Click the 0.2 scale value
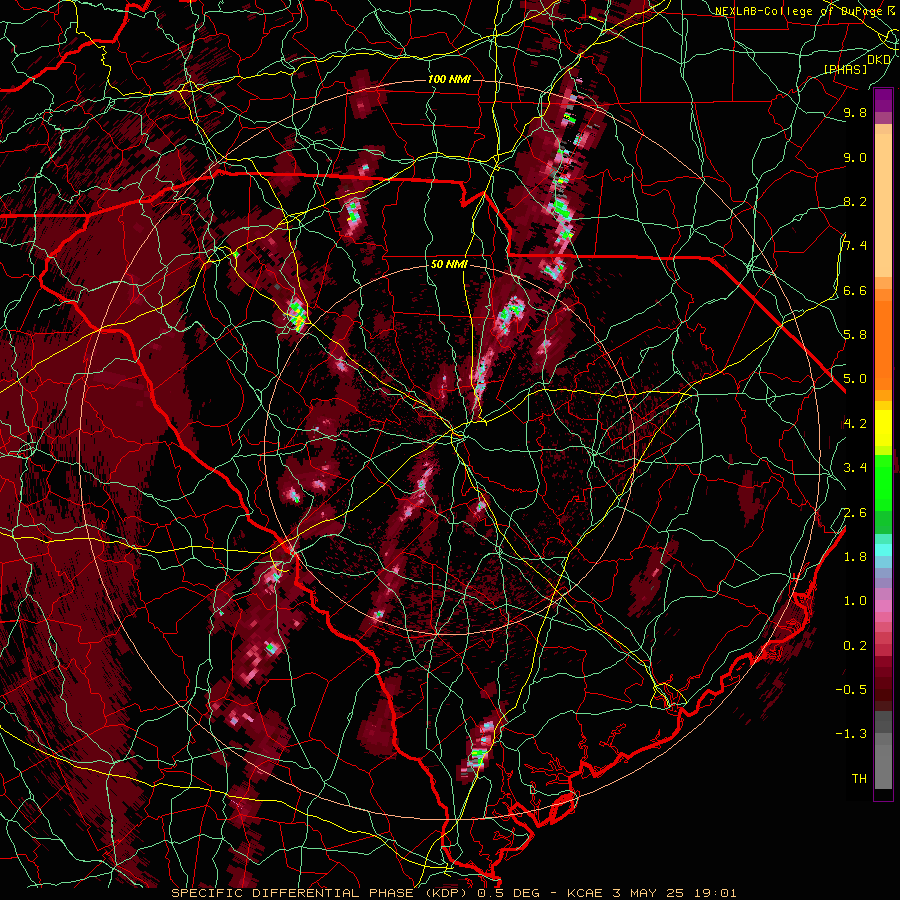Screen dimensions: 900x900 point(855,646)
